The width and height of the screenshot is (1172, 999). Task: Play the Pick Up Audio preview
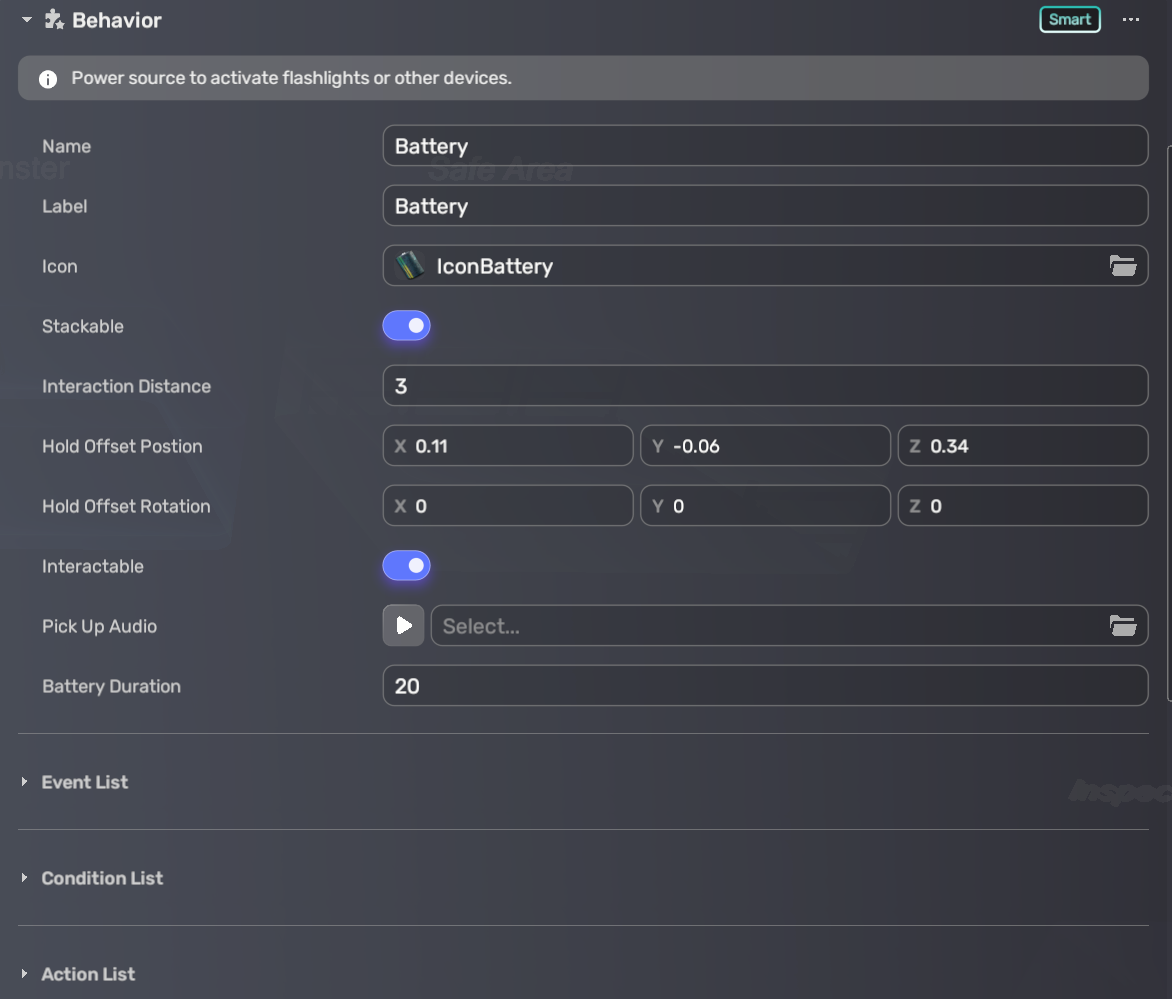click(x=403, y=626)
